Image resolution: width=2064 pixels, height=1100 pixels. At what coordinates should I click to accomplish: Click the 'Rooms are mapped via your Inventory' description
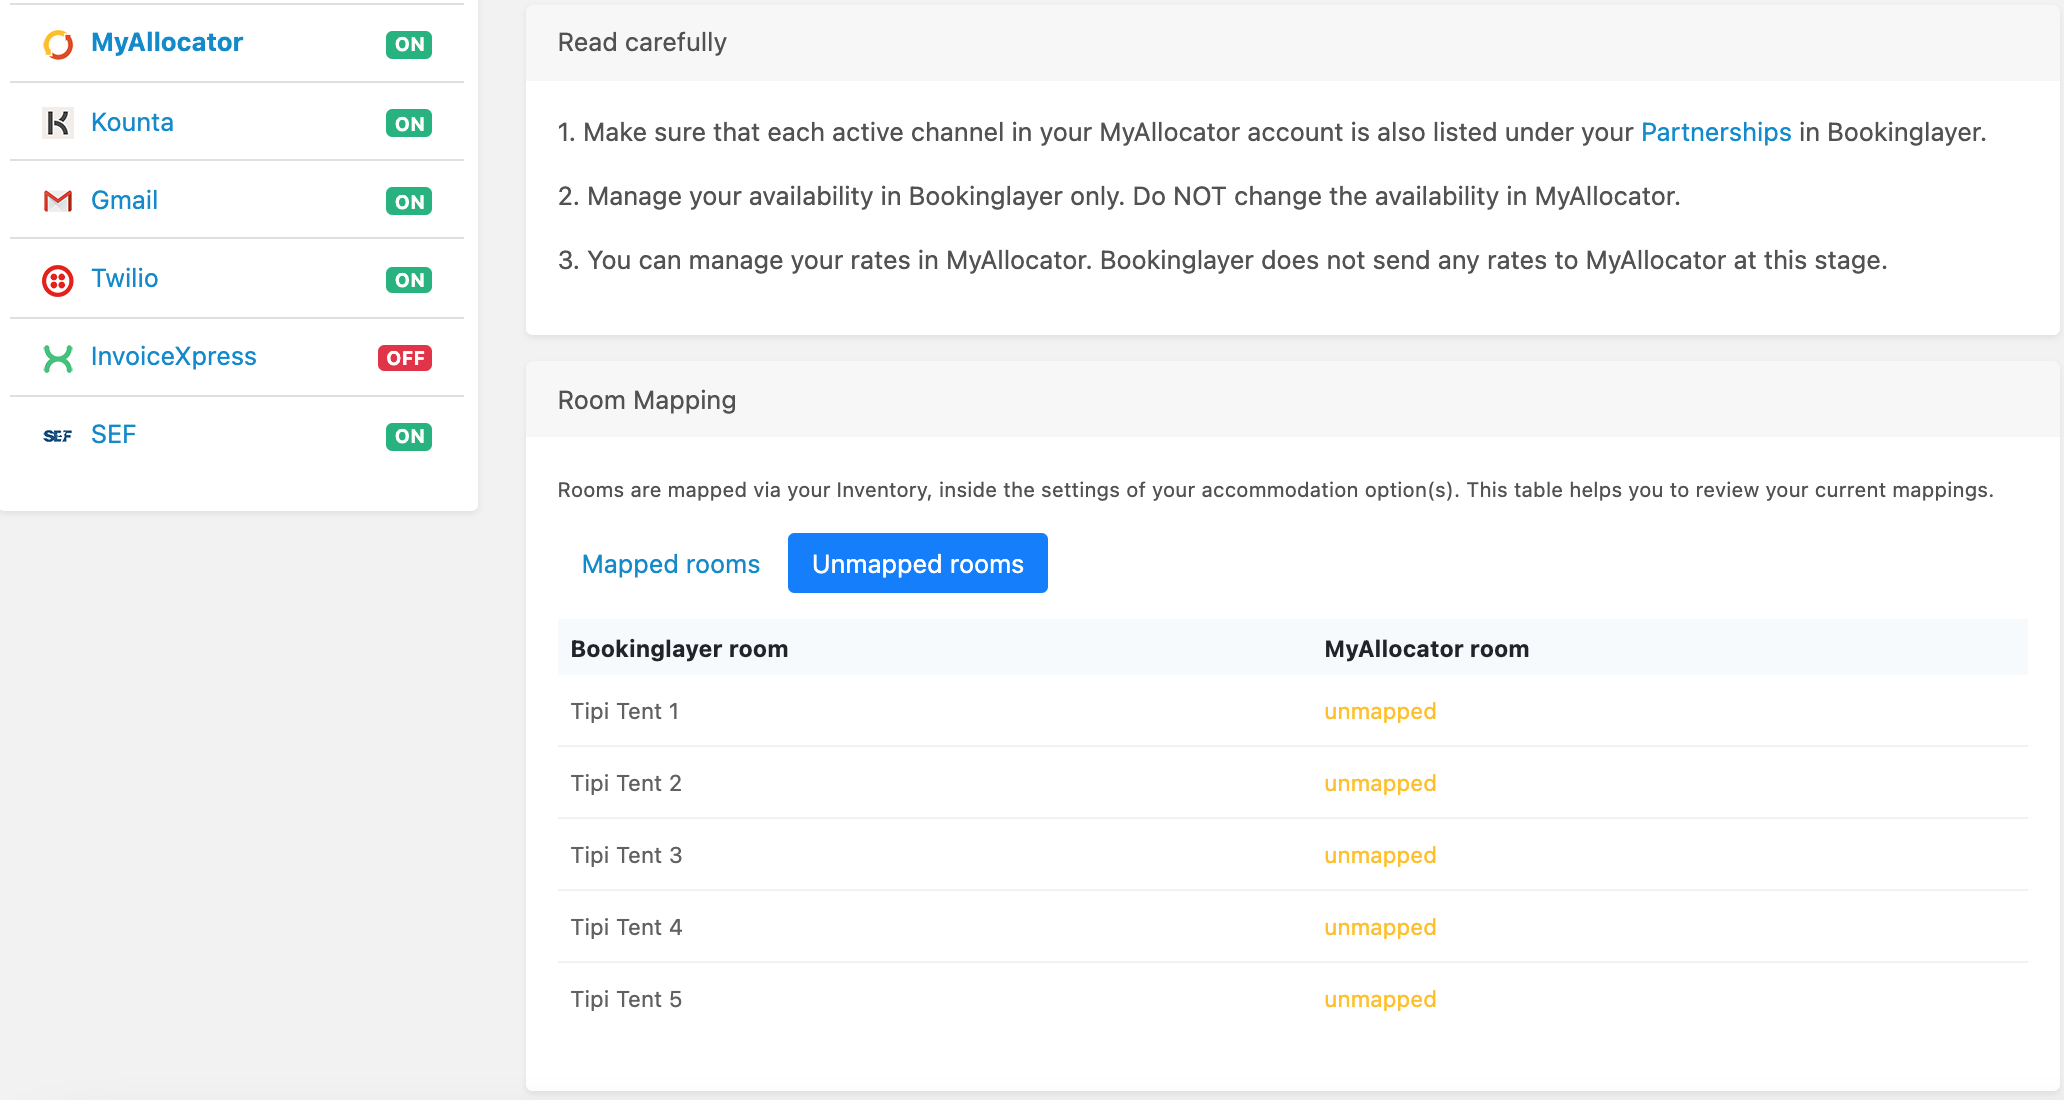pyautogui.click(x=1275, y=490)
